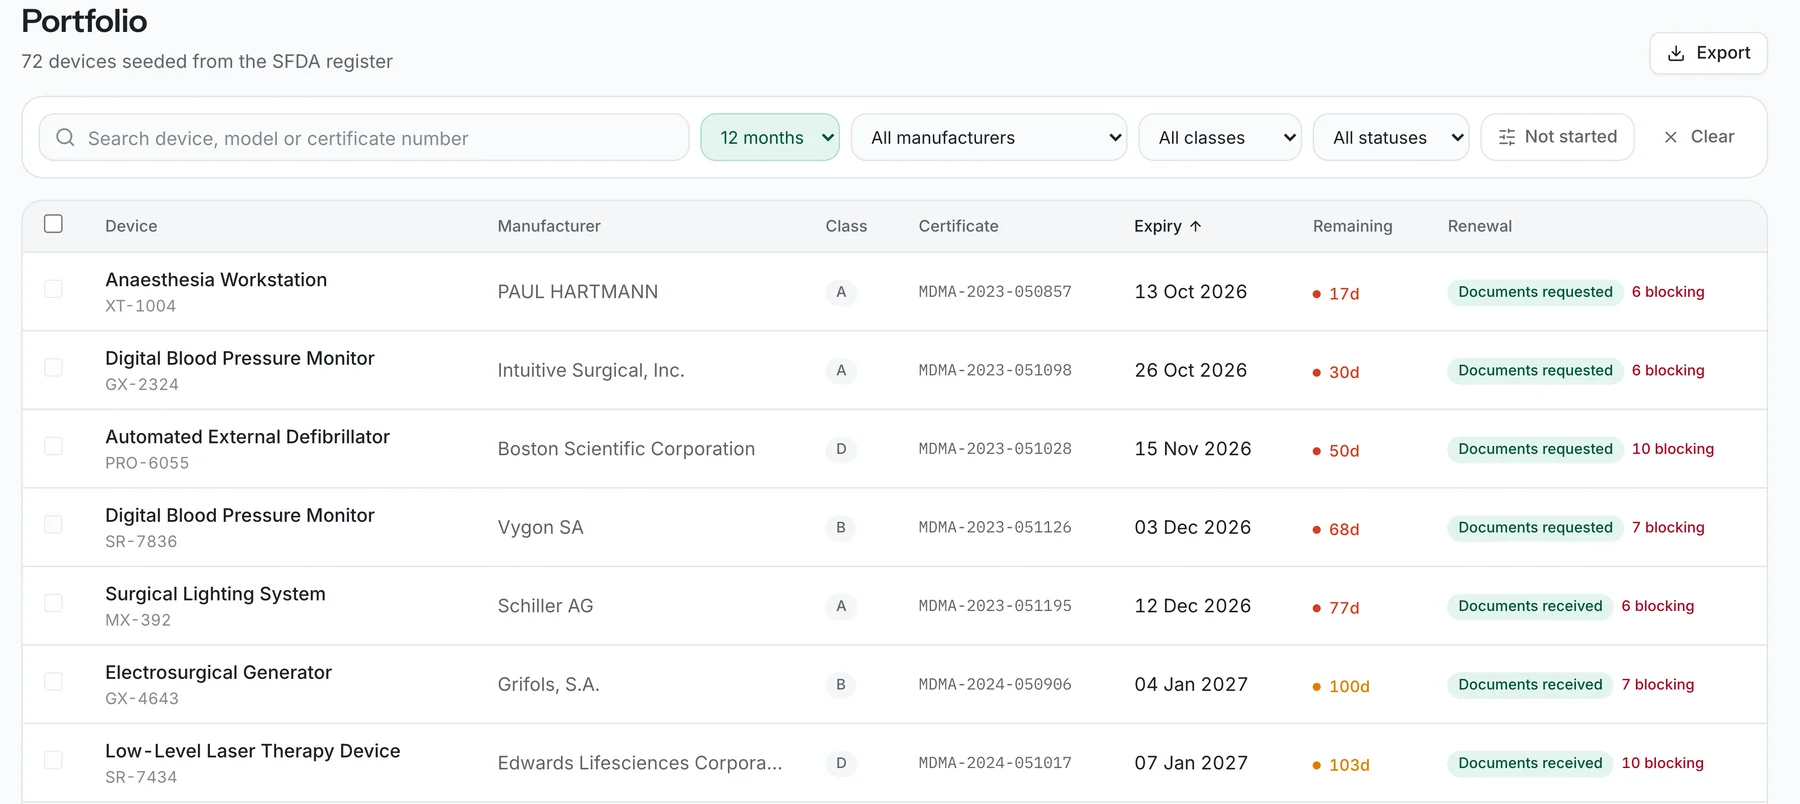This screenshot has width=1800, height=804.
Task: Click manufacturer Grifols, S.A.
Action: (x=549, y=685)
